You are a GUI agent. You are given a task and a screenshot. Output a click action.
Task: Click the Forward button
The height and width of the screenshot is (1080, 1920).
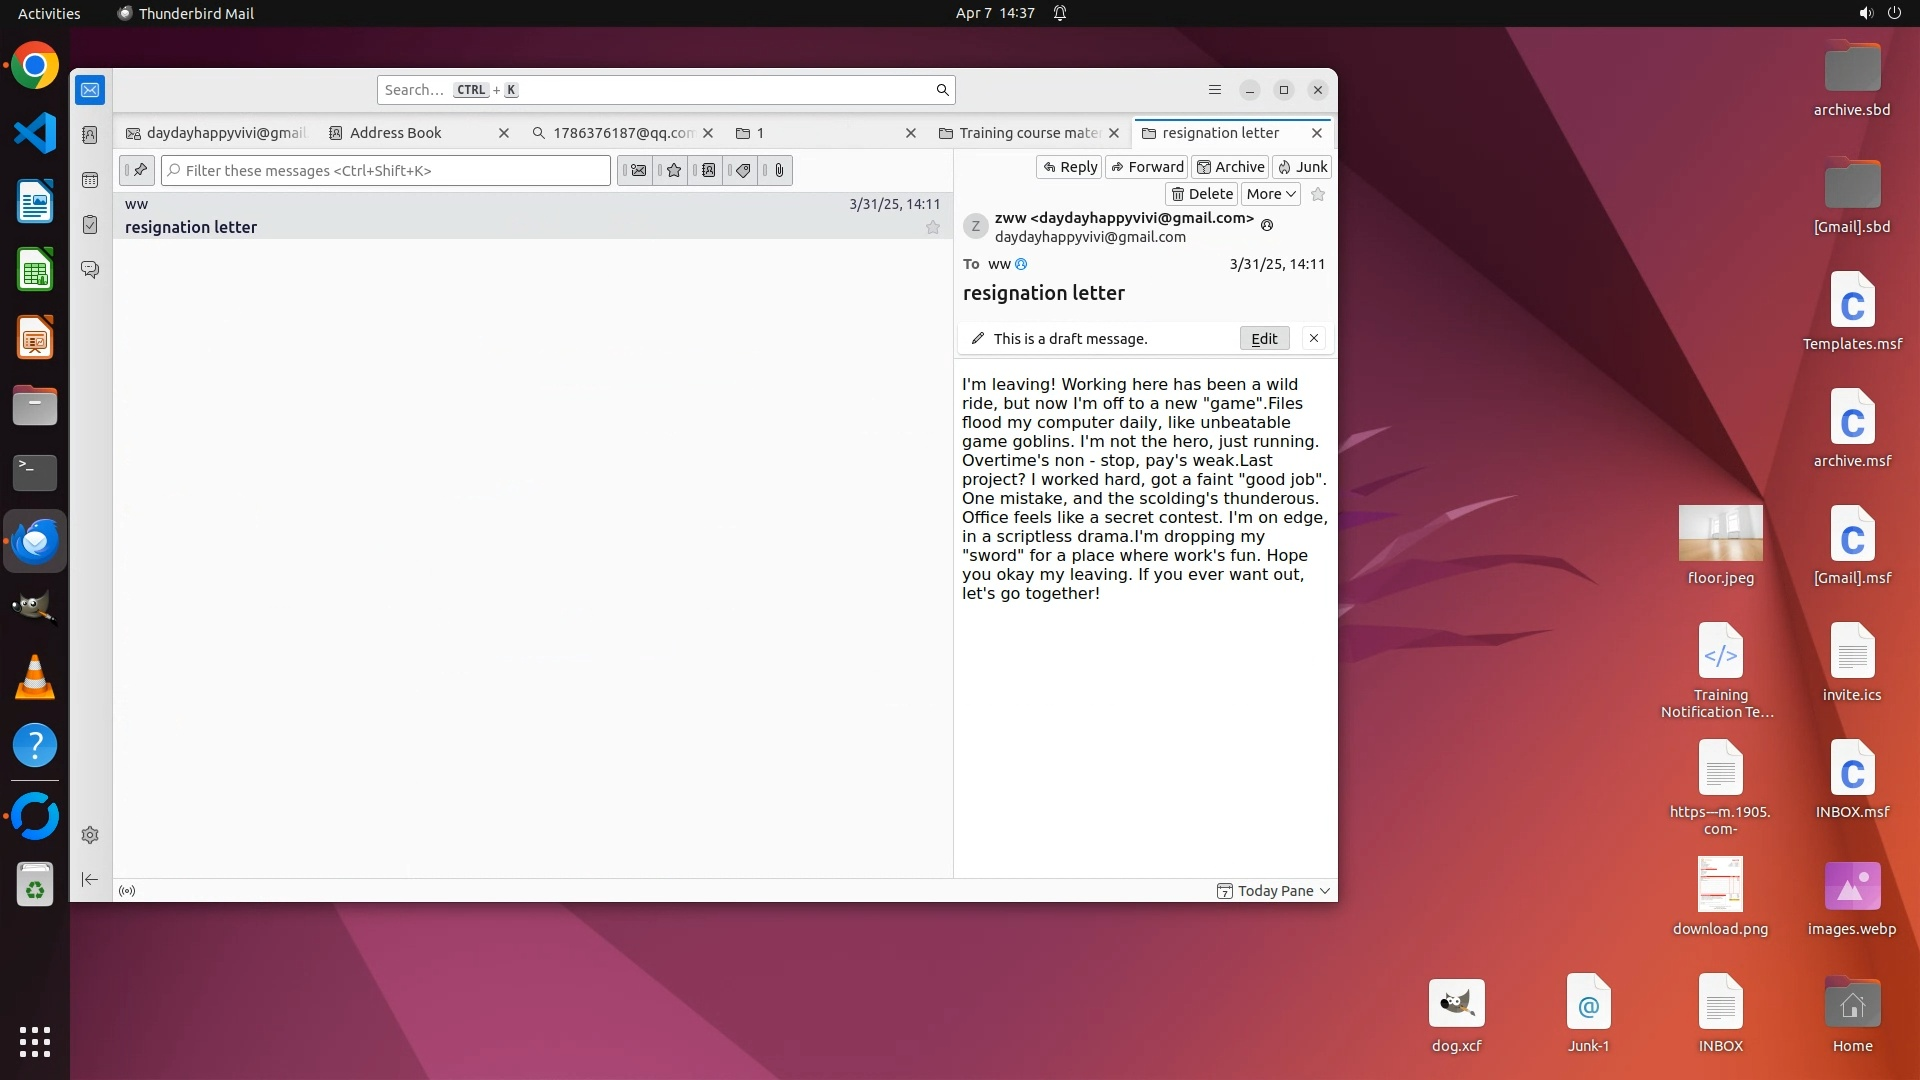click(1146, 167)
